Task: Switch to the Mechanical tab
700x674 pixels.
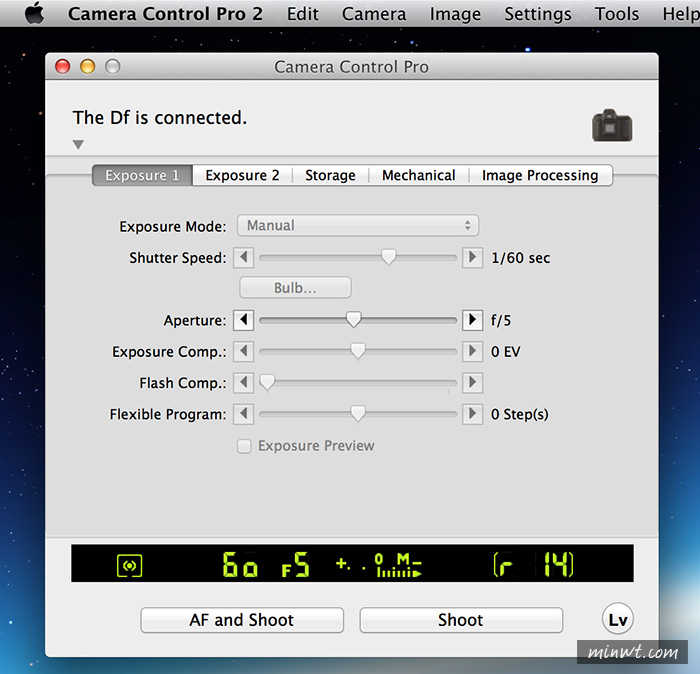Action: [x=419, y=175]
